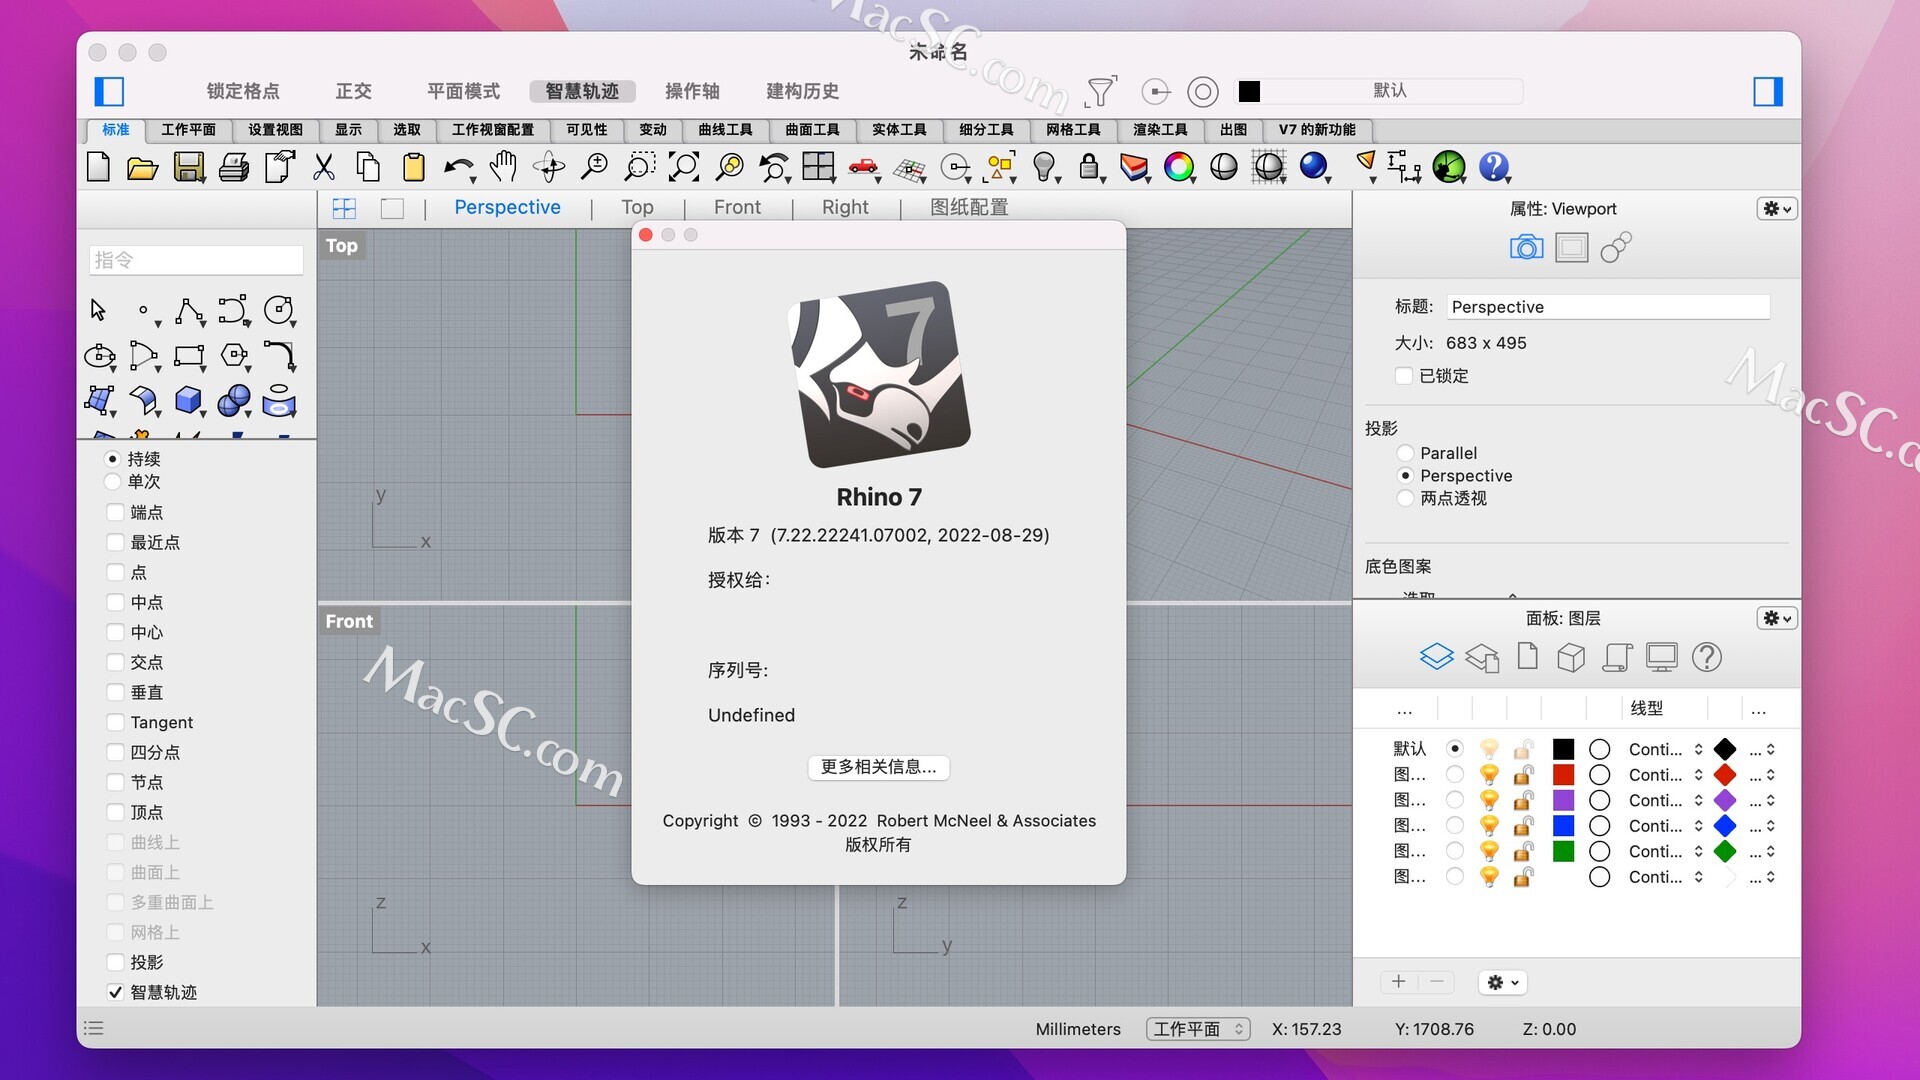
Task: Click the Undo arrow icon
Action: click(459, 167)
